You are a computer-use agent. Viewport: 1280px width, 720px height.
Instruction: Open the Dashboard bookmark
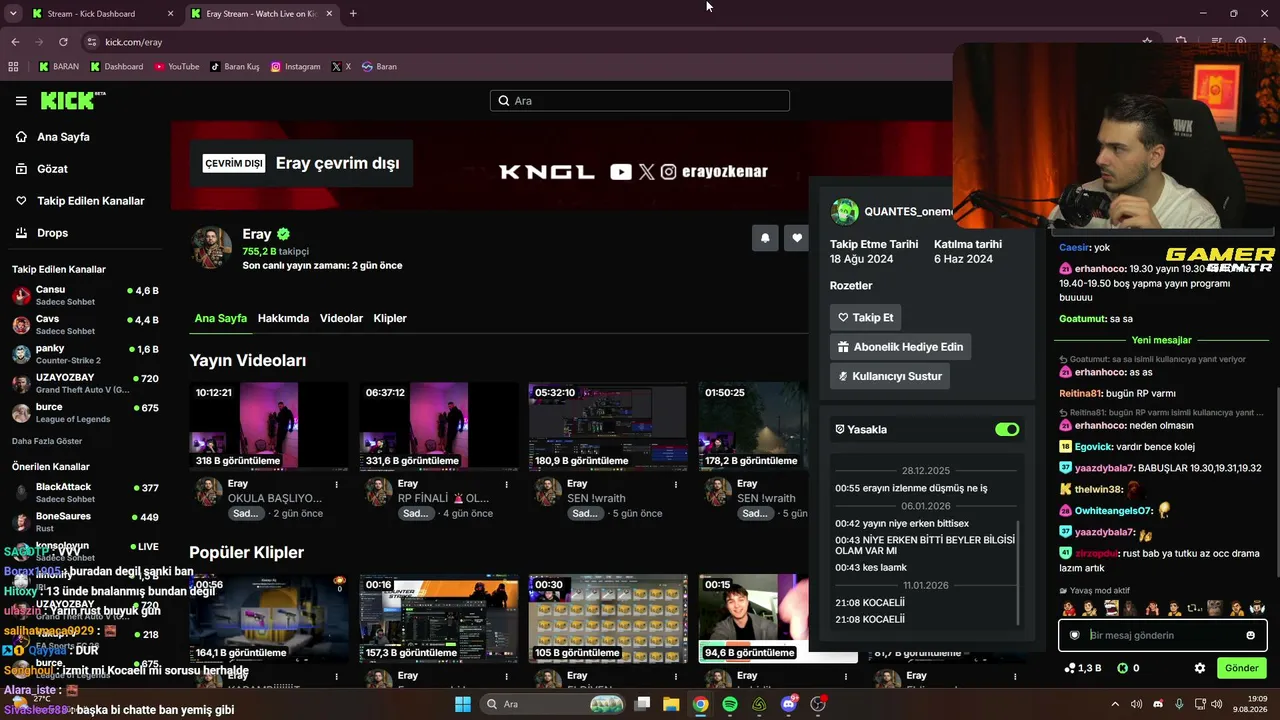(x=117, y=67)
